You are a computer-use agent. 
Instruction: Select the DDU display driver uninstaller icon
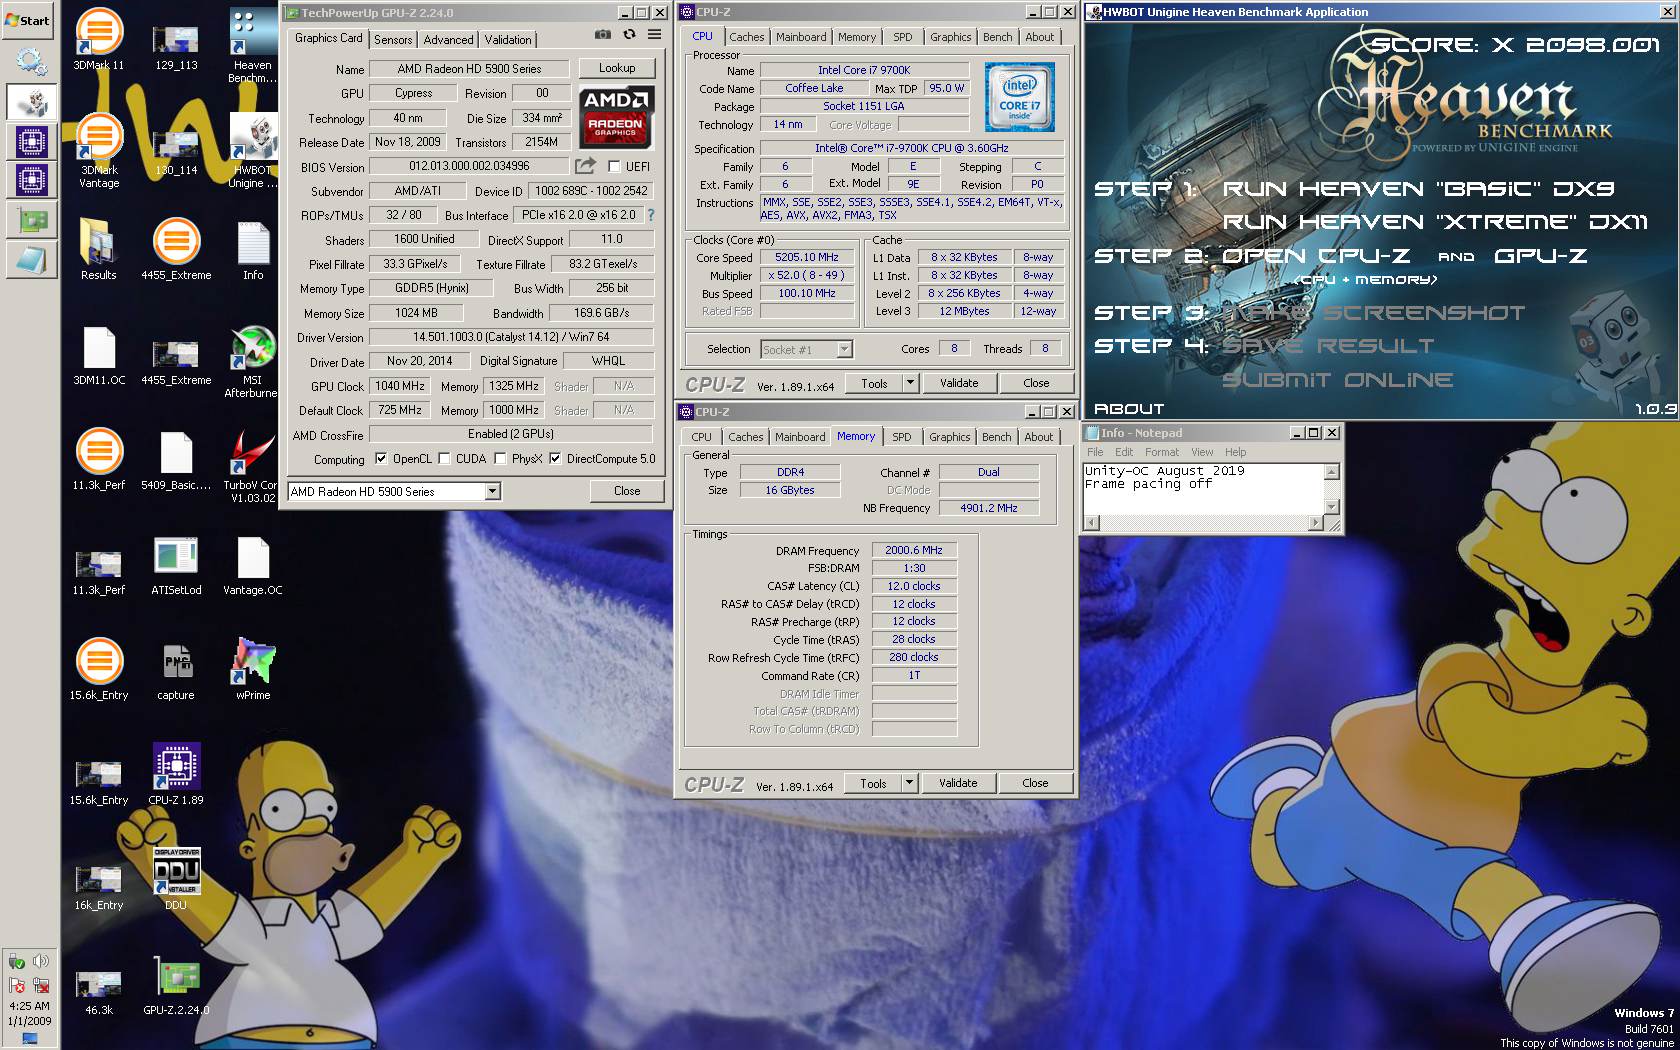pos(176,880)
